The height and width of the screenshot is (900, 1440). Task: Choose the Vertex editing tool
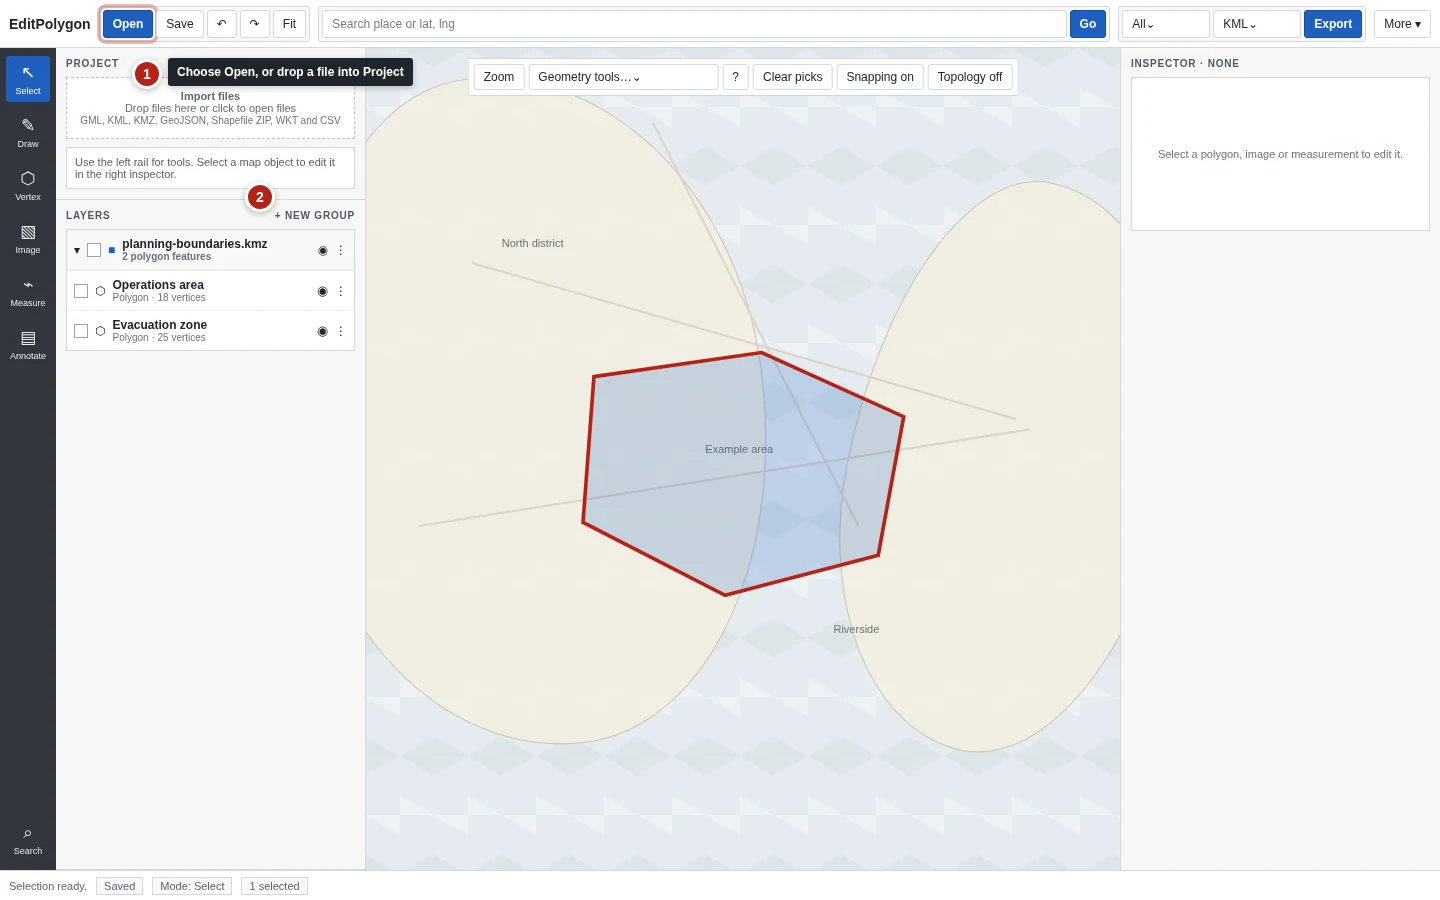tap(28, 185)
